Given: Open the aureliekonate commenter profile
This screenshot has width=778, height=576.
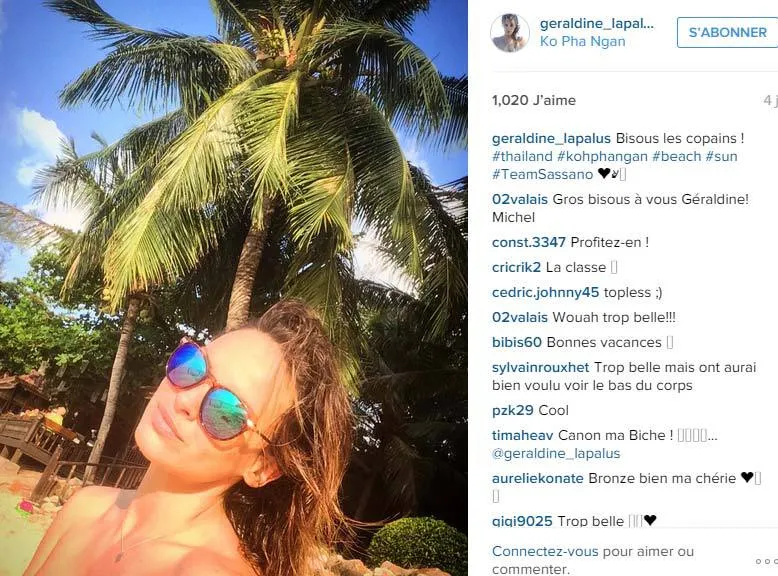Looking at the screenshot, I should pyautogui.click(x=537, y=478).
